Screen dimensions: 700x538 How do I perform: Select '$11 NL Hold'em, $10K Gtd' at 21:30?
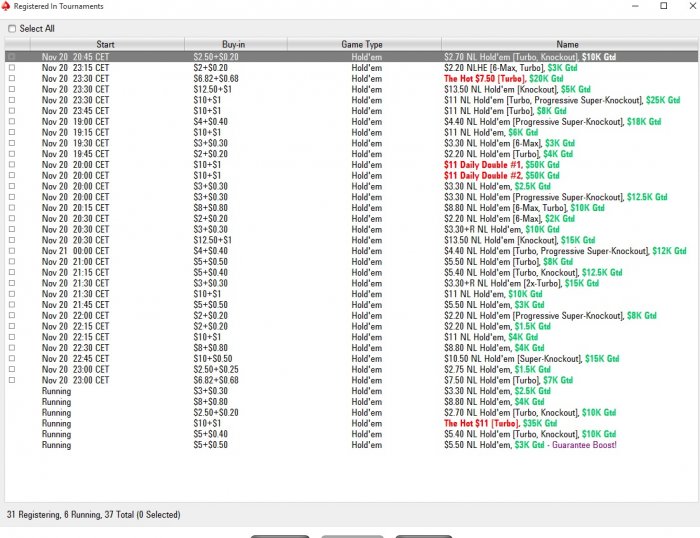493,294
